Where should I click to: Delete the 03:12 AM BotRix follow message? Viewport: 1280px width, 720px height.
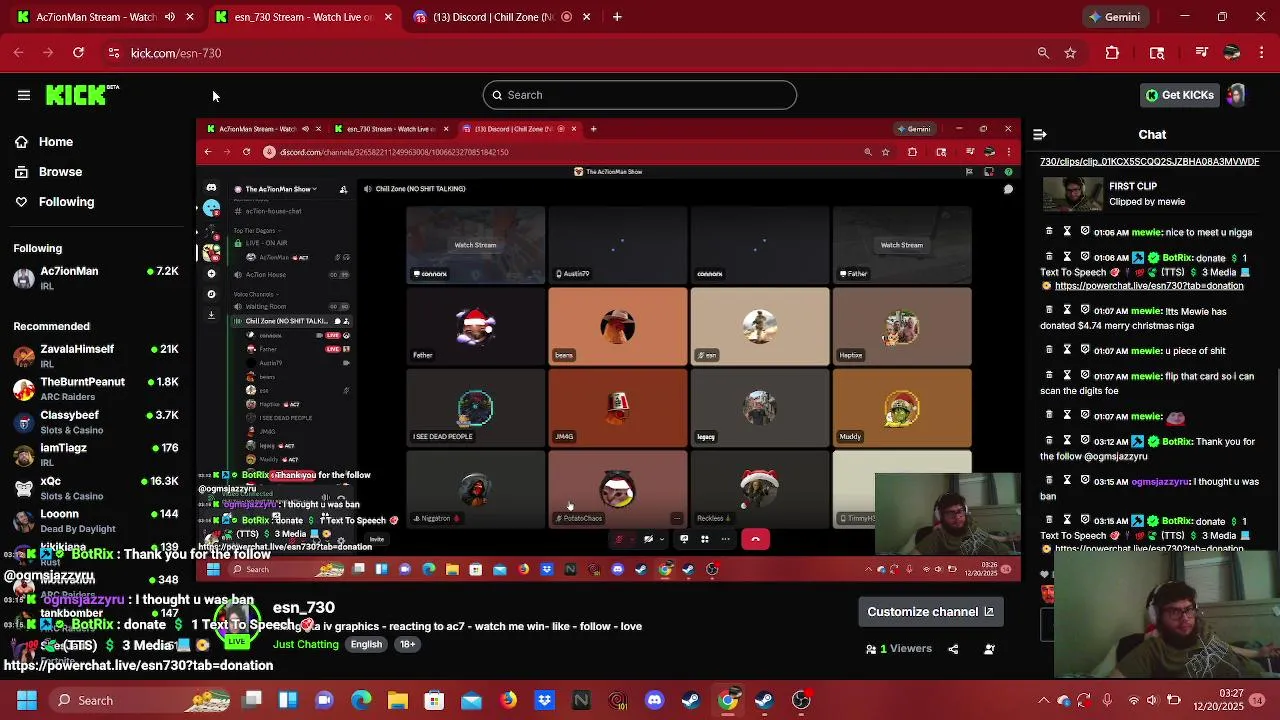(1049, 441)
